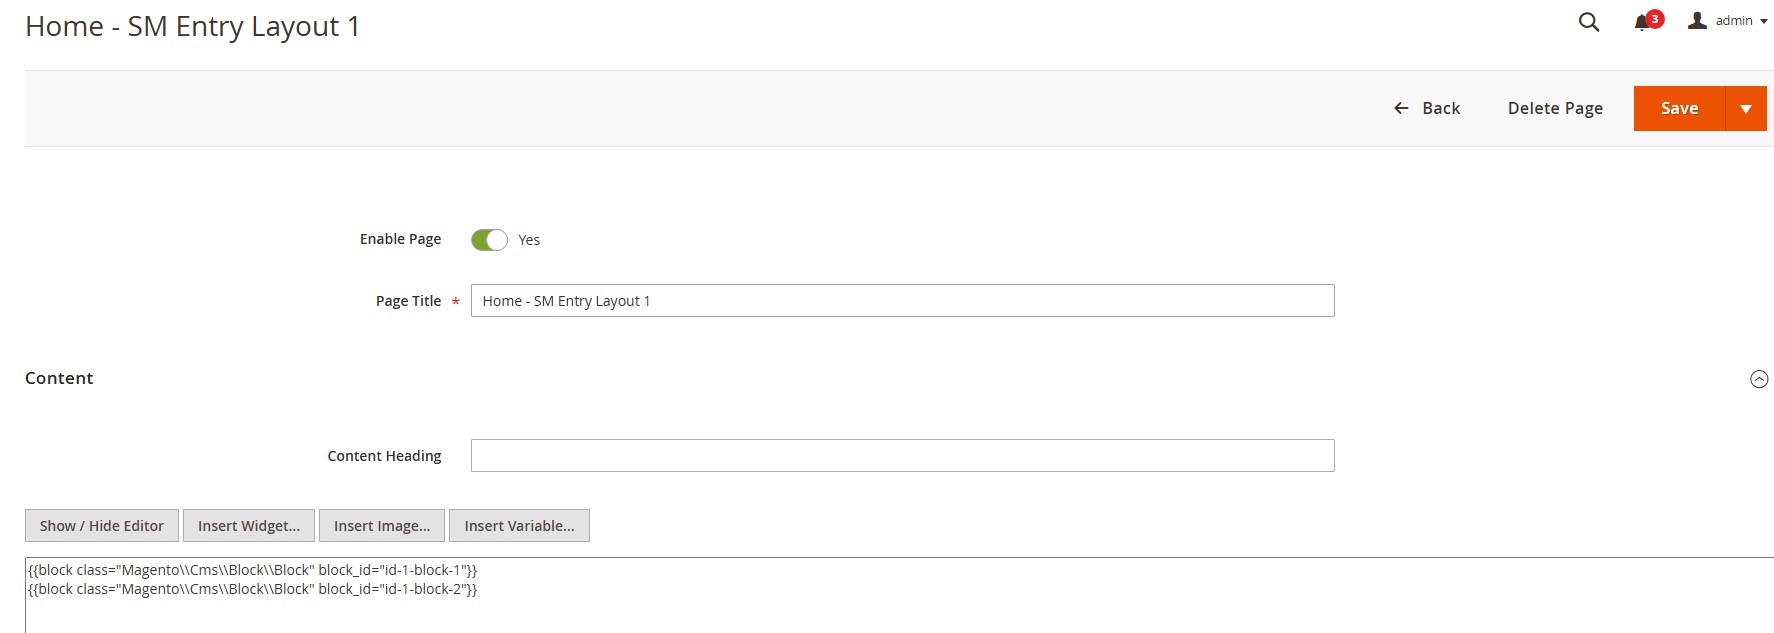
Task: Click into the Page Title field
Action: (x=902, y=301)
